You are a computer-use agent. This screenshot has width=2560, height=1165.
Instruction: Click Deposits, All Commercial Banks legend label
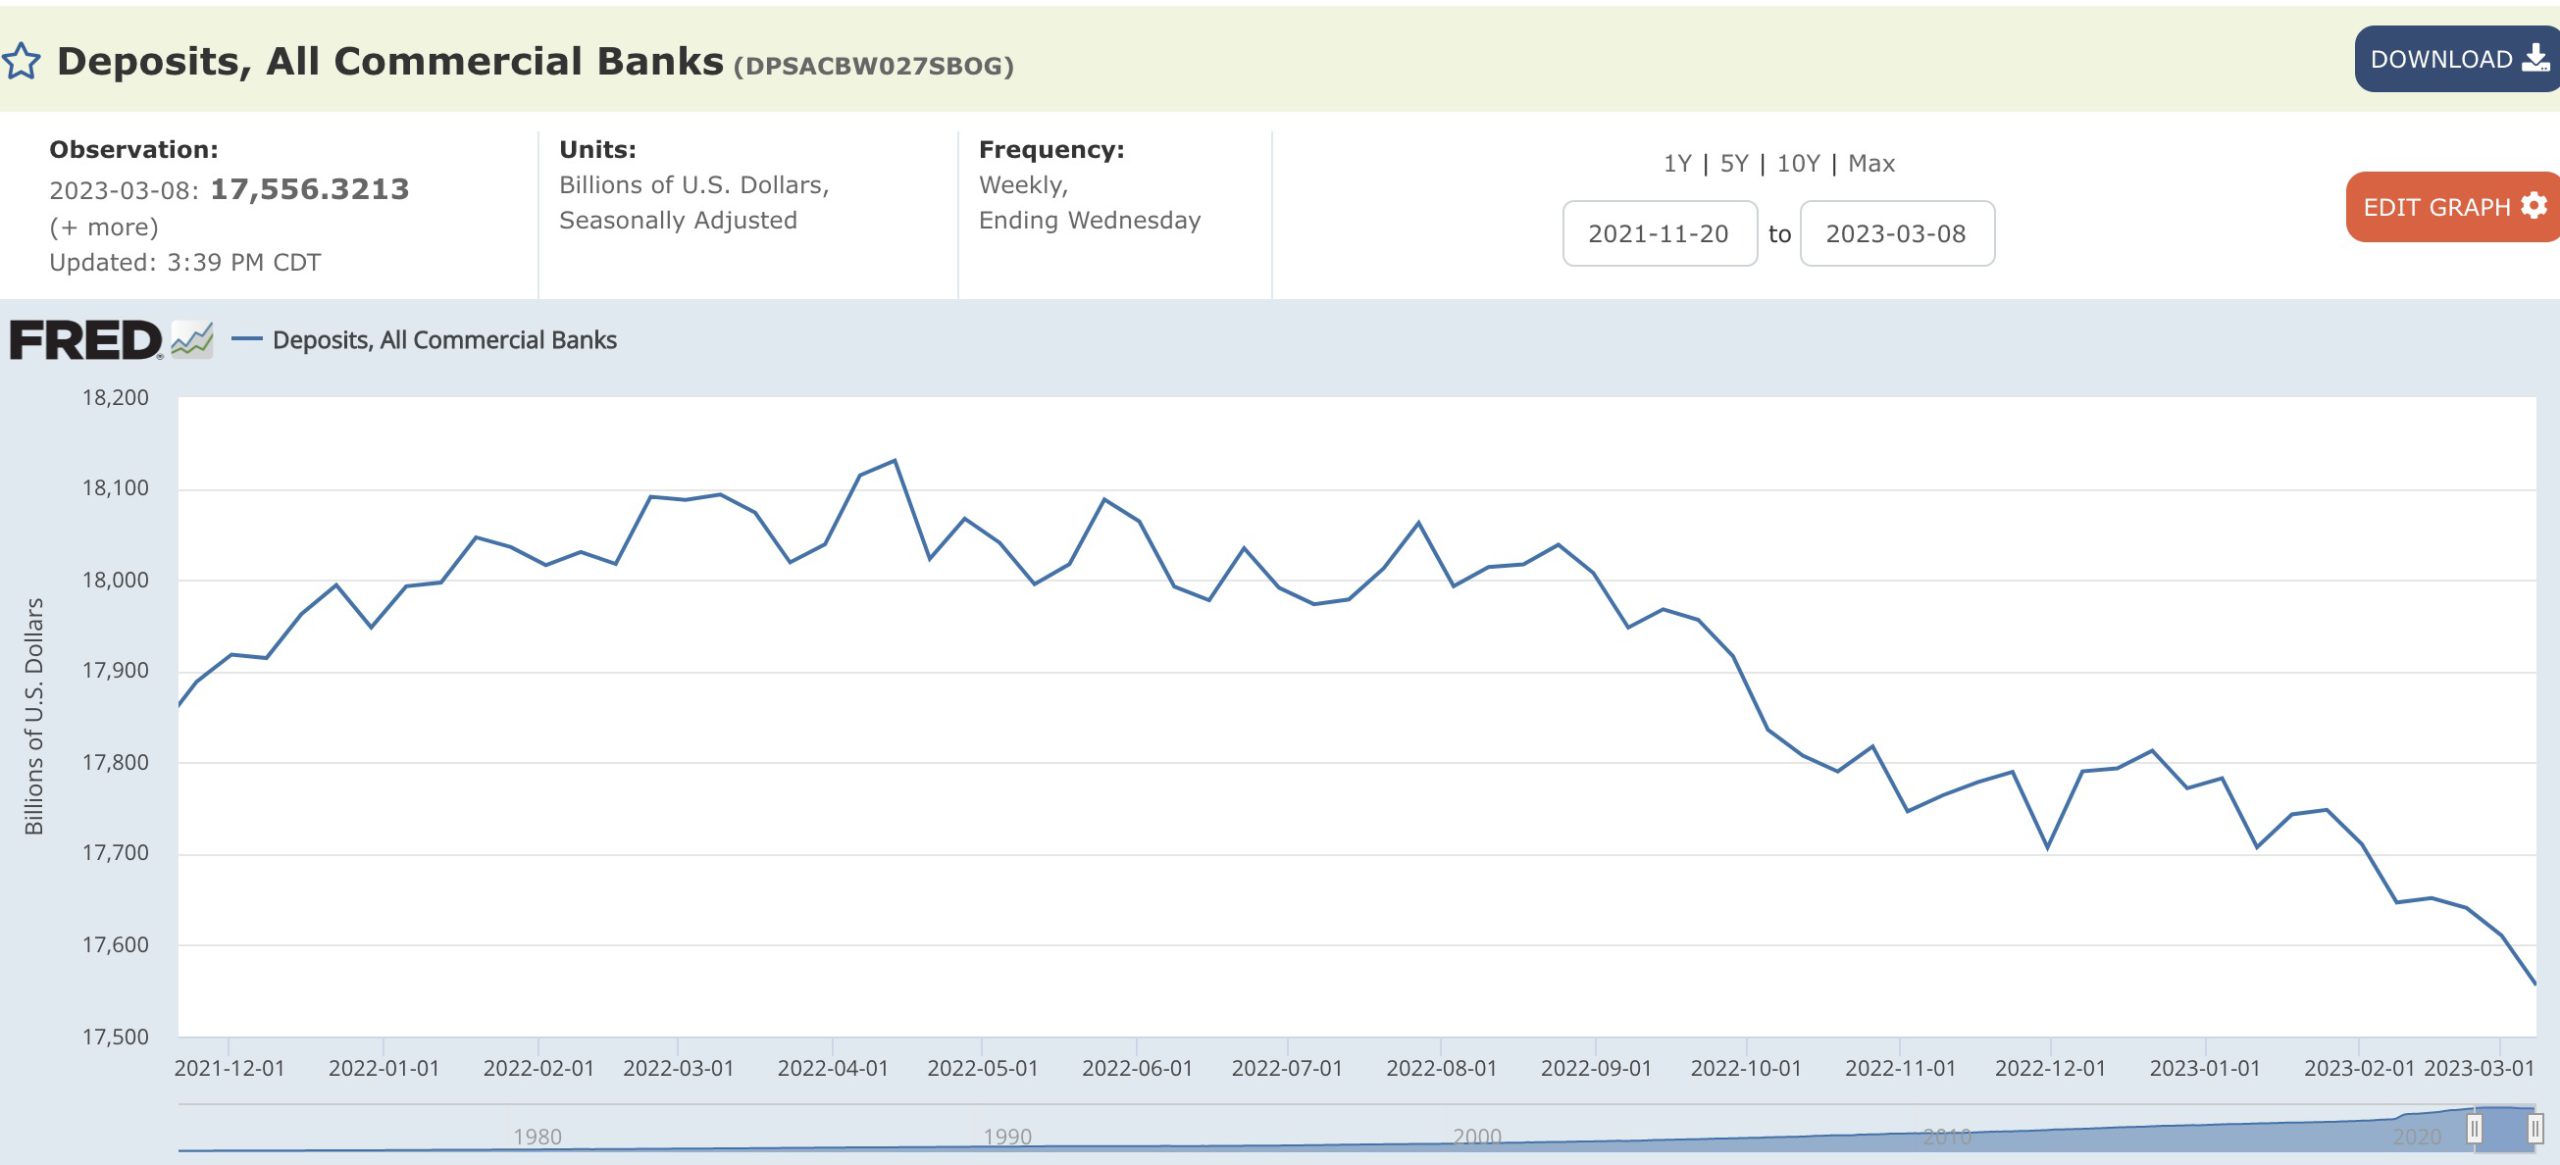[444, 340]
